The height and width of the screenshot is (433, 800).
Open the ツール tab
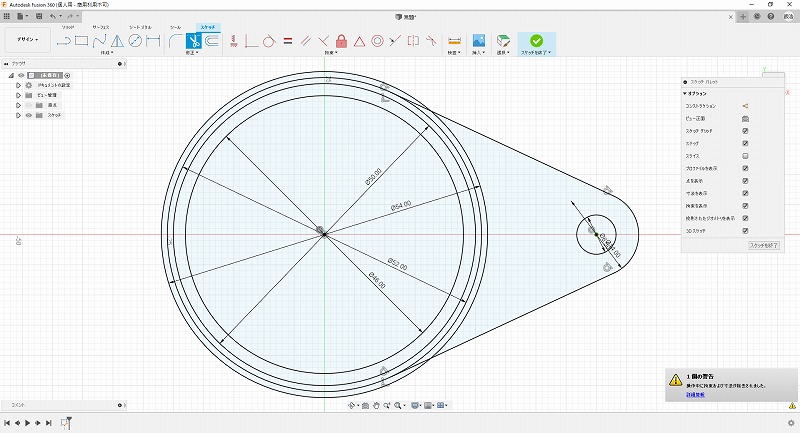(176, 27)
